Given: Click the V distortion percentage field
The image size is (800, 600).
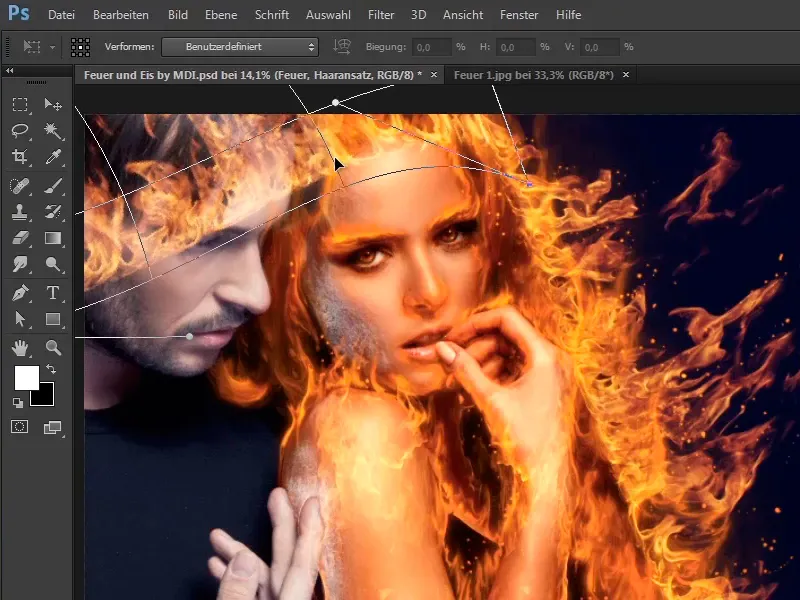Looking at the screenshot, I should click(x=599, y=47).
